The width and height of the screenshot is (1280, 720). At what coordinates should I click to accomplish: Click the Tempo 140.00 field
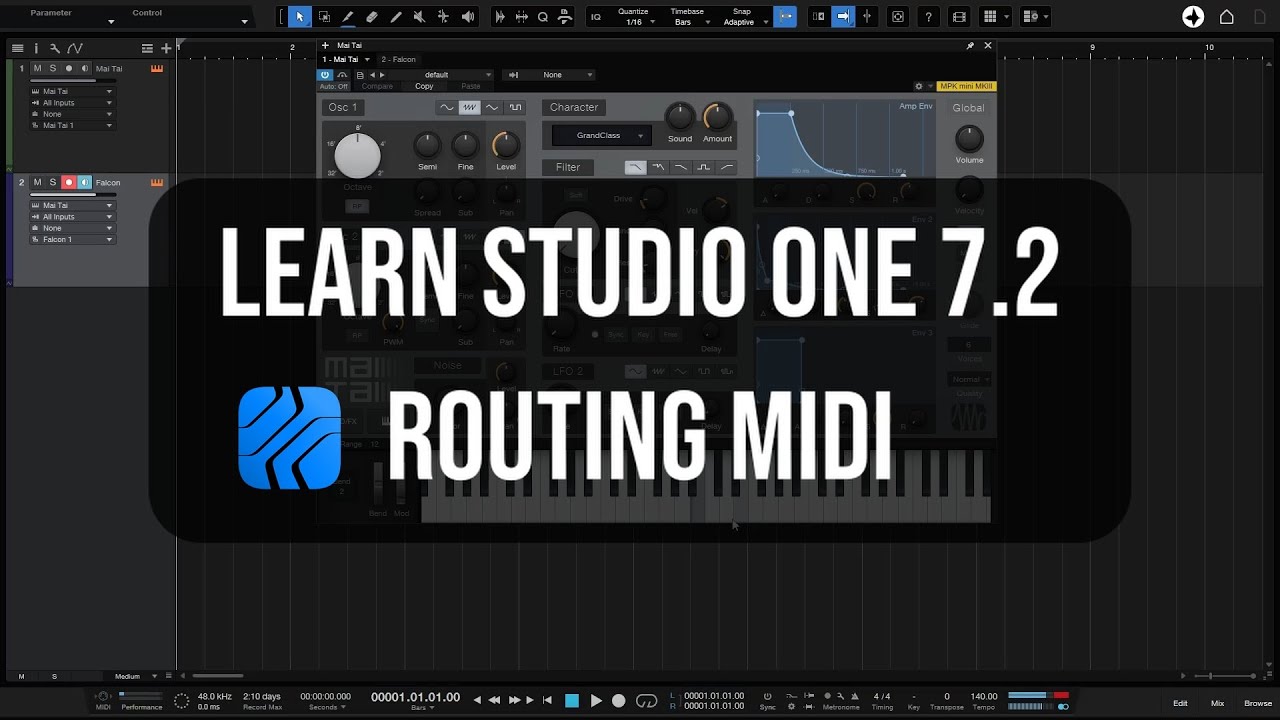coord(984,696)
